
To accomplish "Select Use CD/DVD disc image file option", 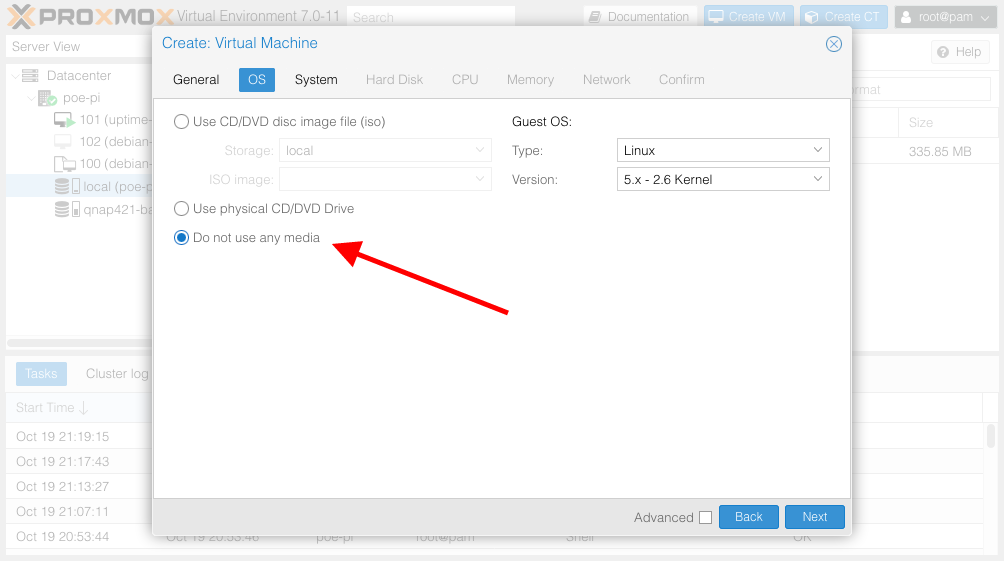I will [x=181, y=122].
